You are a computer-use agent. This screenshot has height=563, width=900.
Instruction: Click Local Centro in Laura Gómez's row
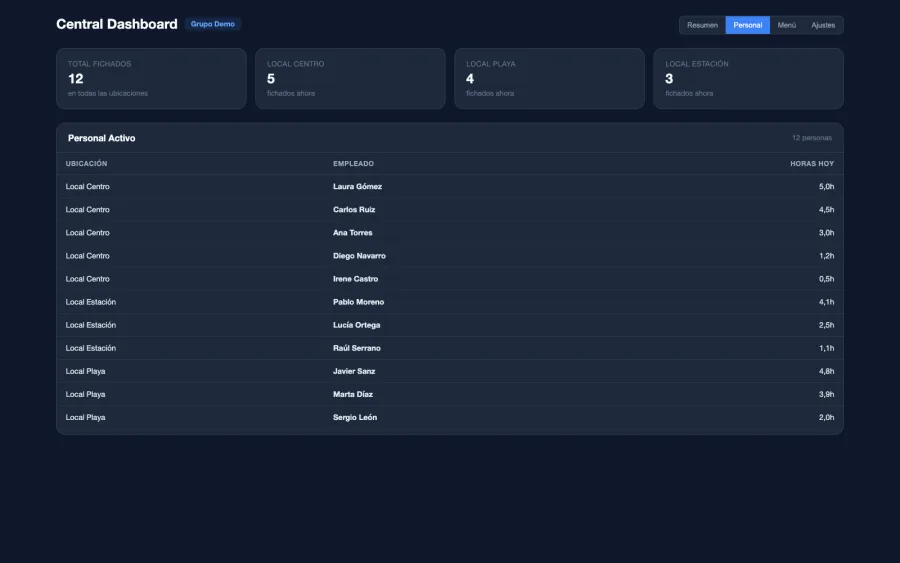click(87, 187)
